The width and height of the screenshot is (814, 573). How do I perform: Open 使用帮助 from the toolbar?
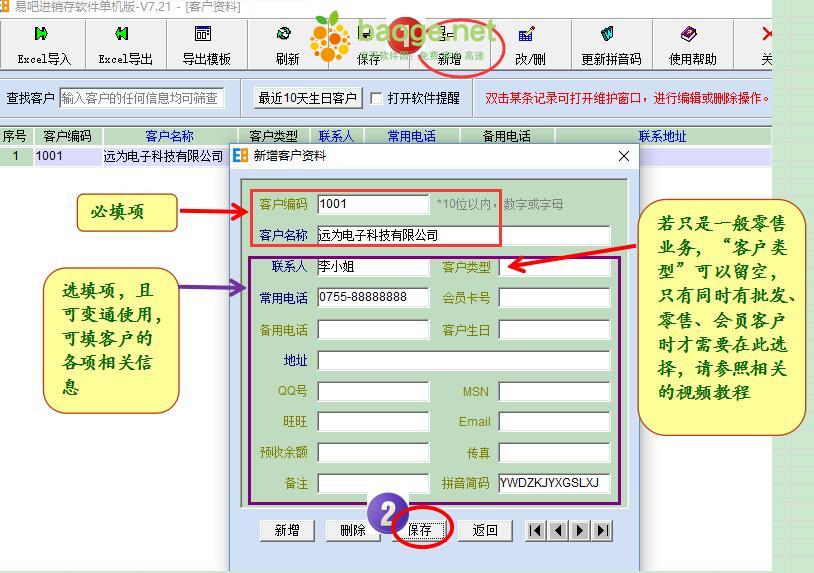pyautogui.click(x=692, y=45)
